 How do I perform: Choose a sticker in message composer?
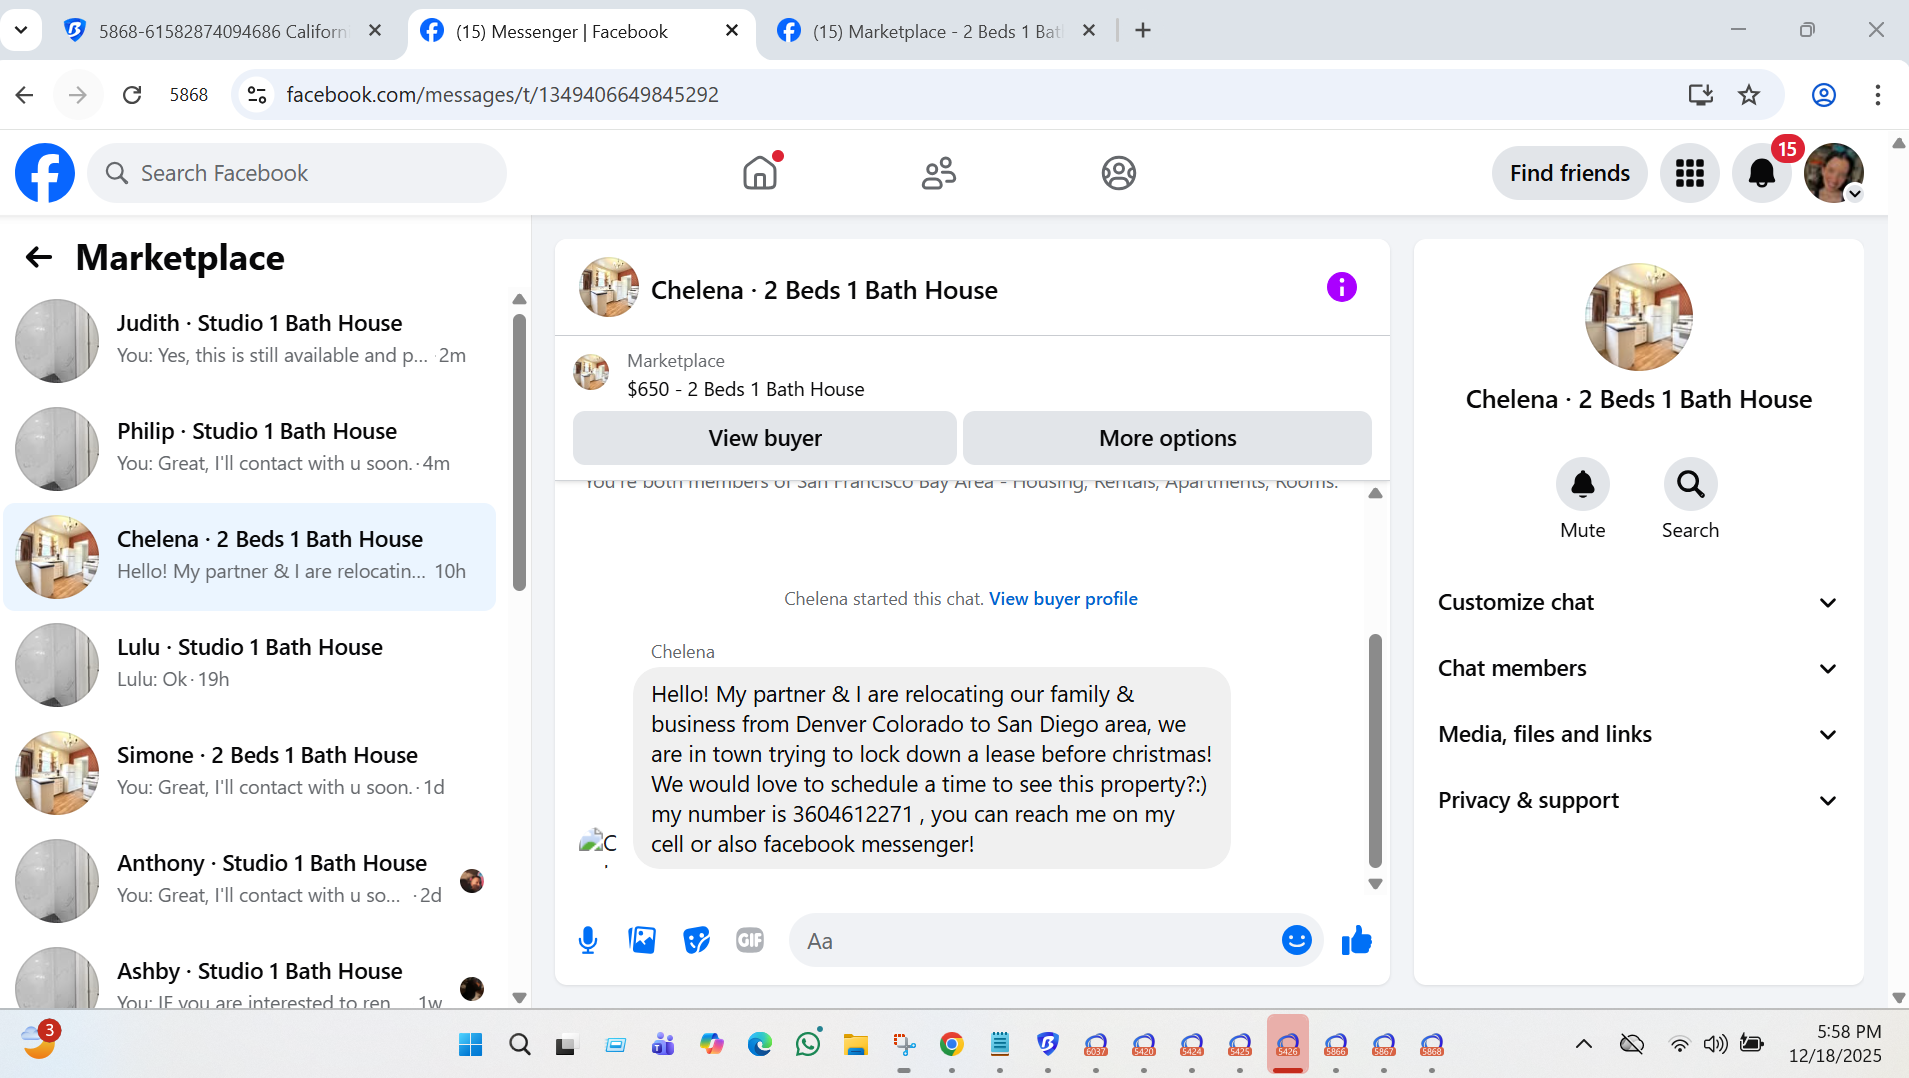[696, 940]
